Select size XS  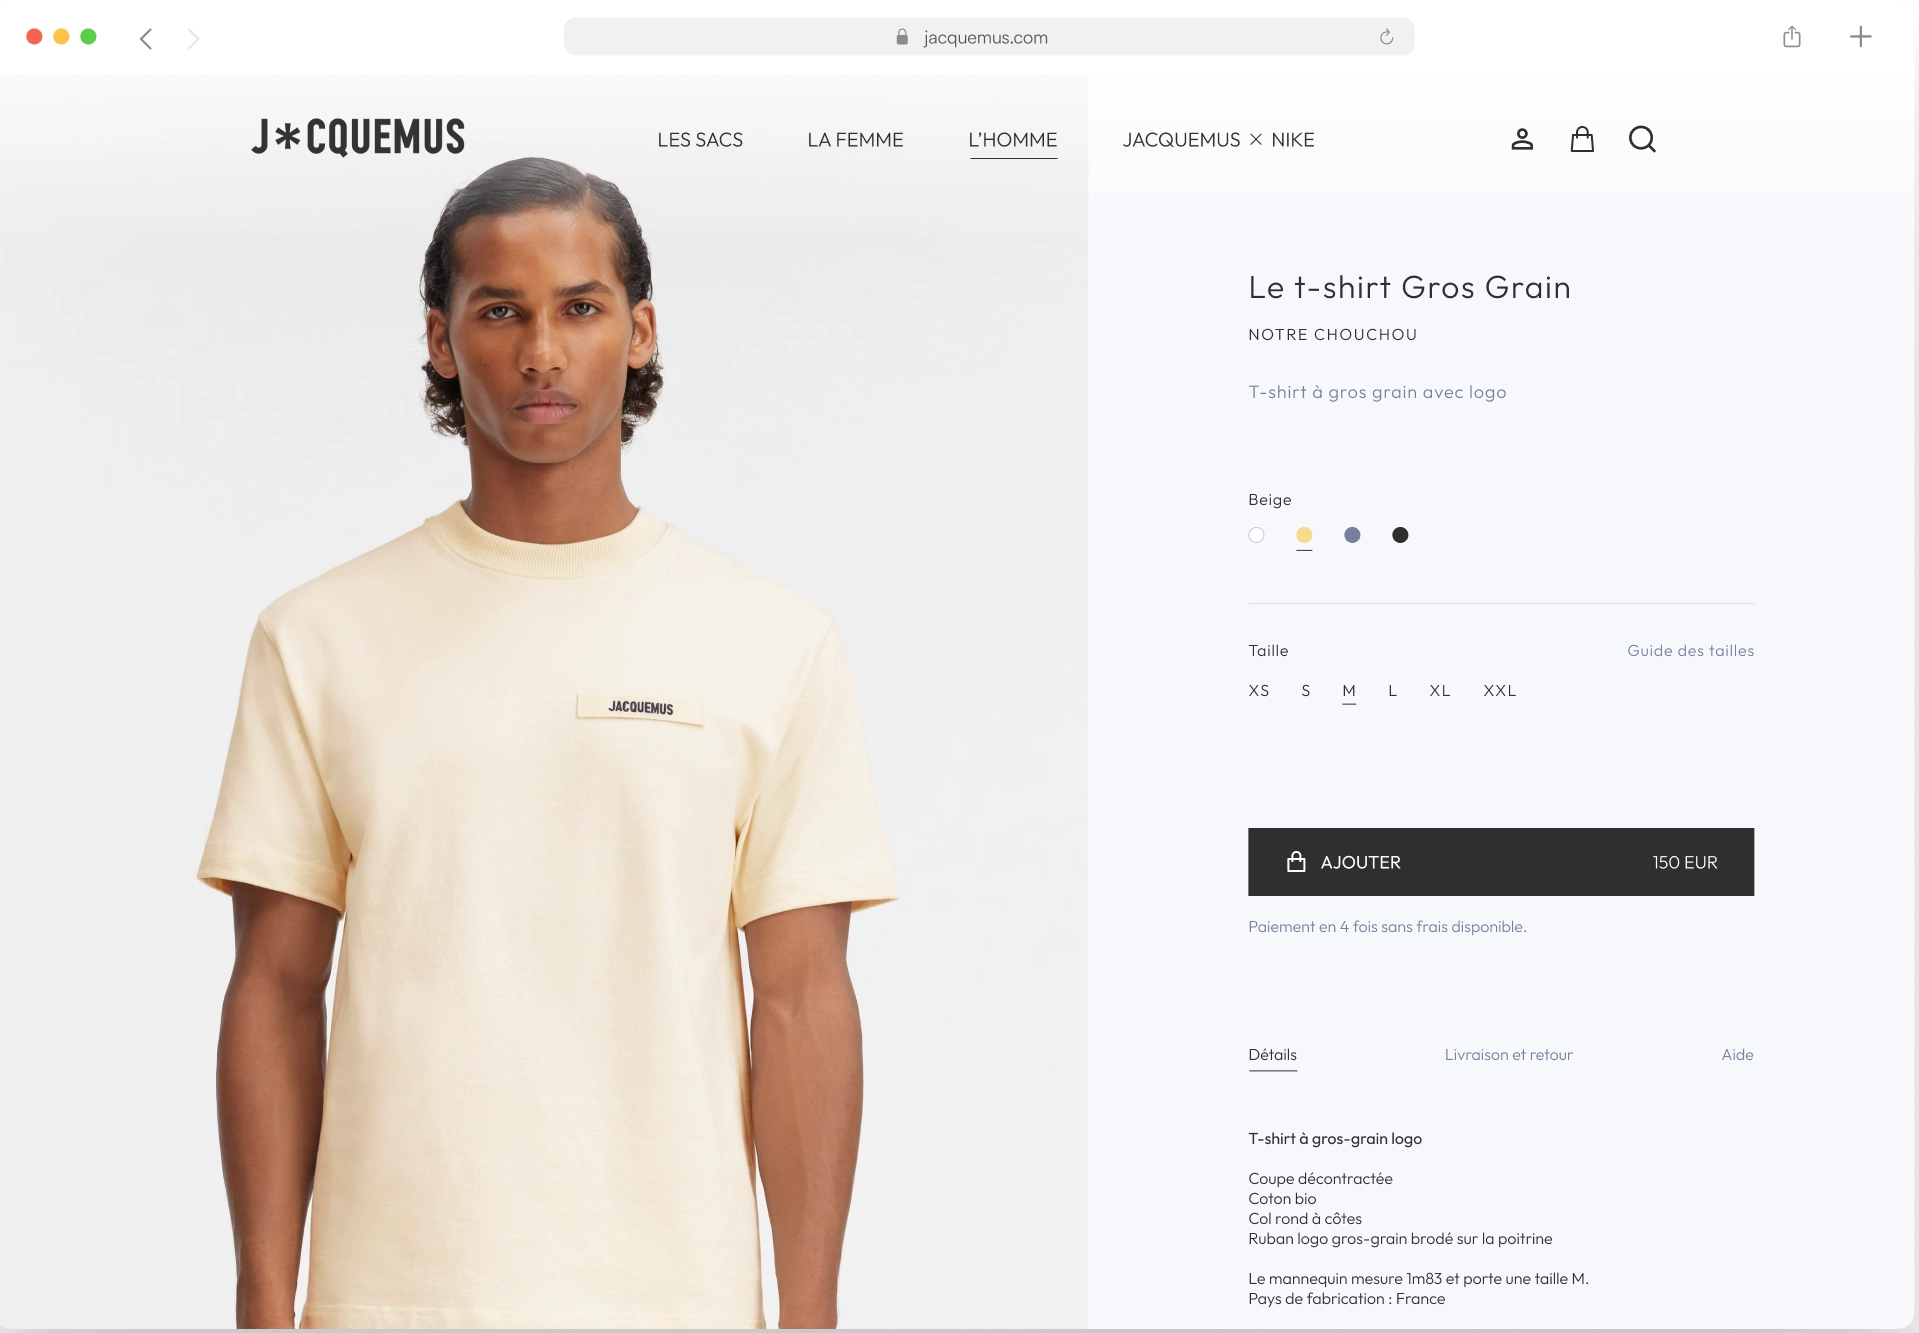1259,691
